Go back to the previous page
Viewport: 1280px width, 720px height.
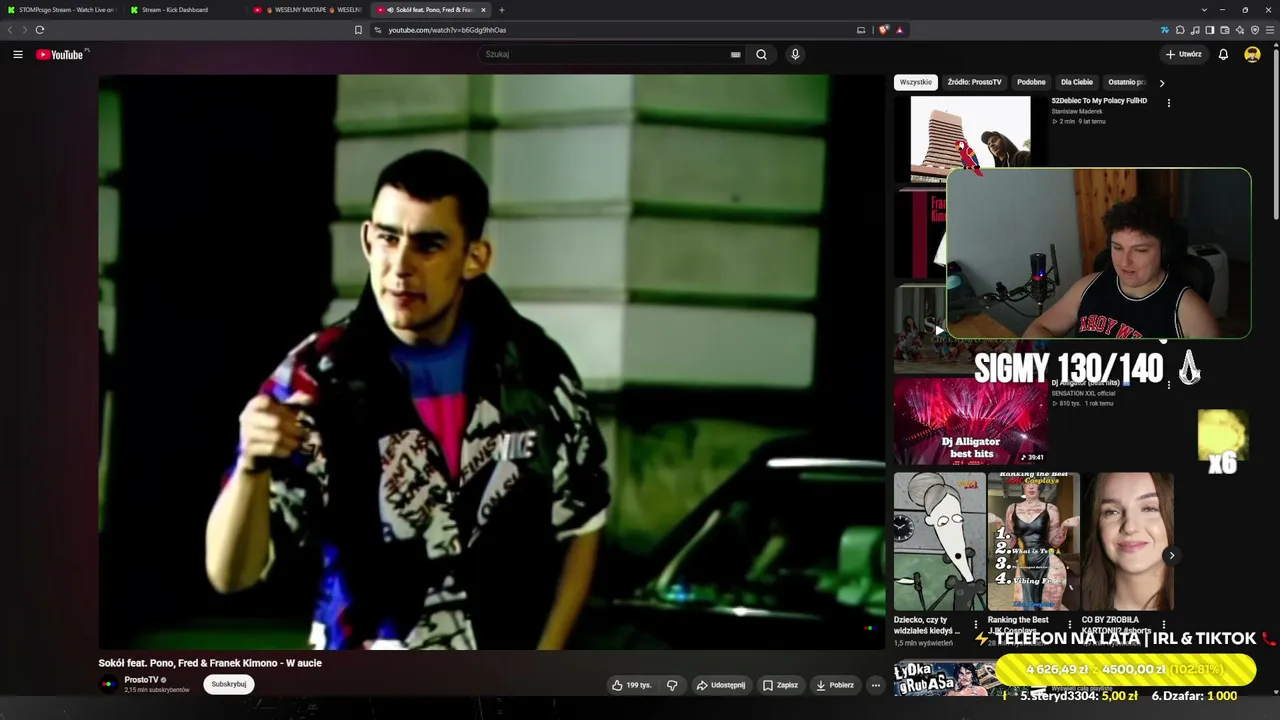click(x=11, y=30)
